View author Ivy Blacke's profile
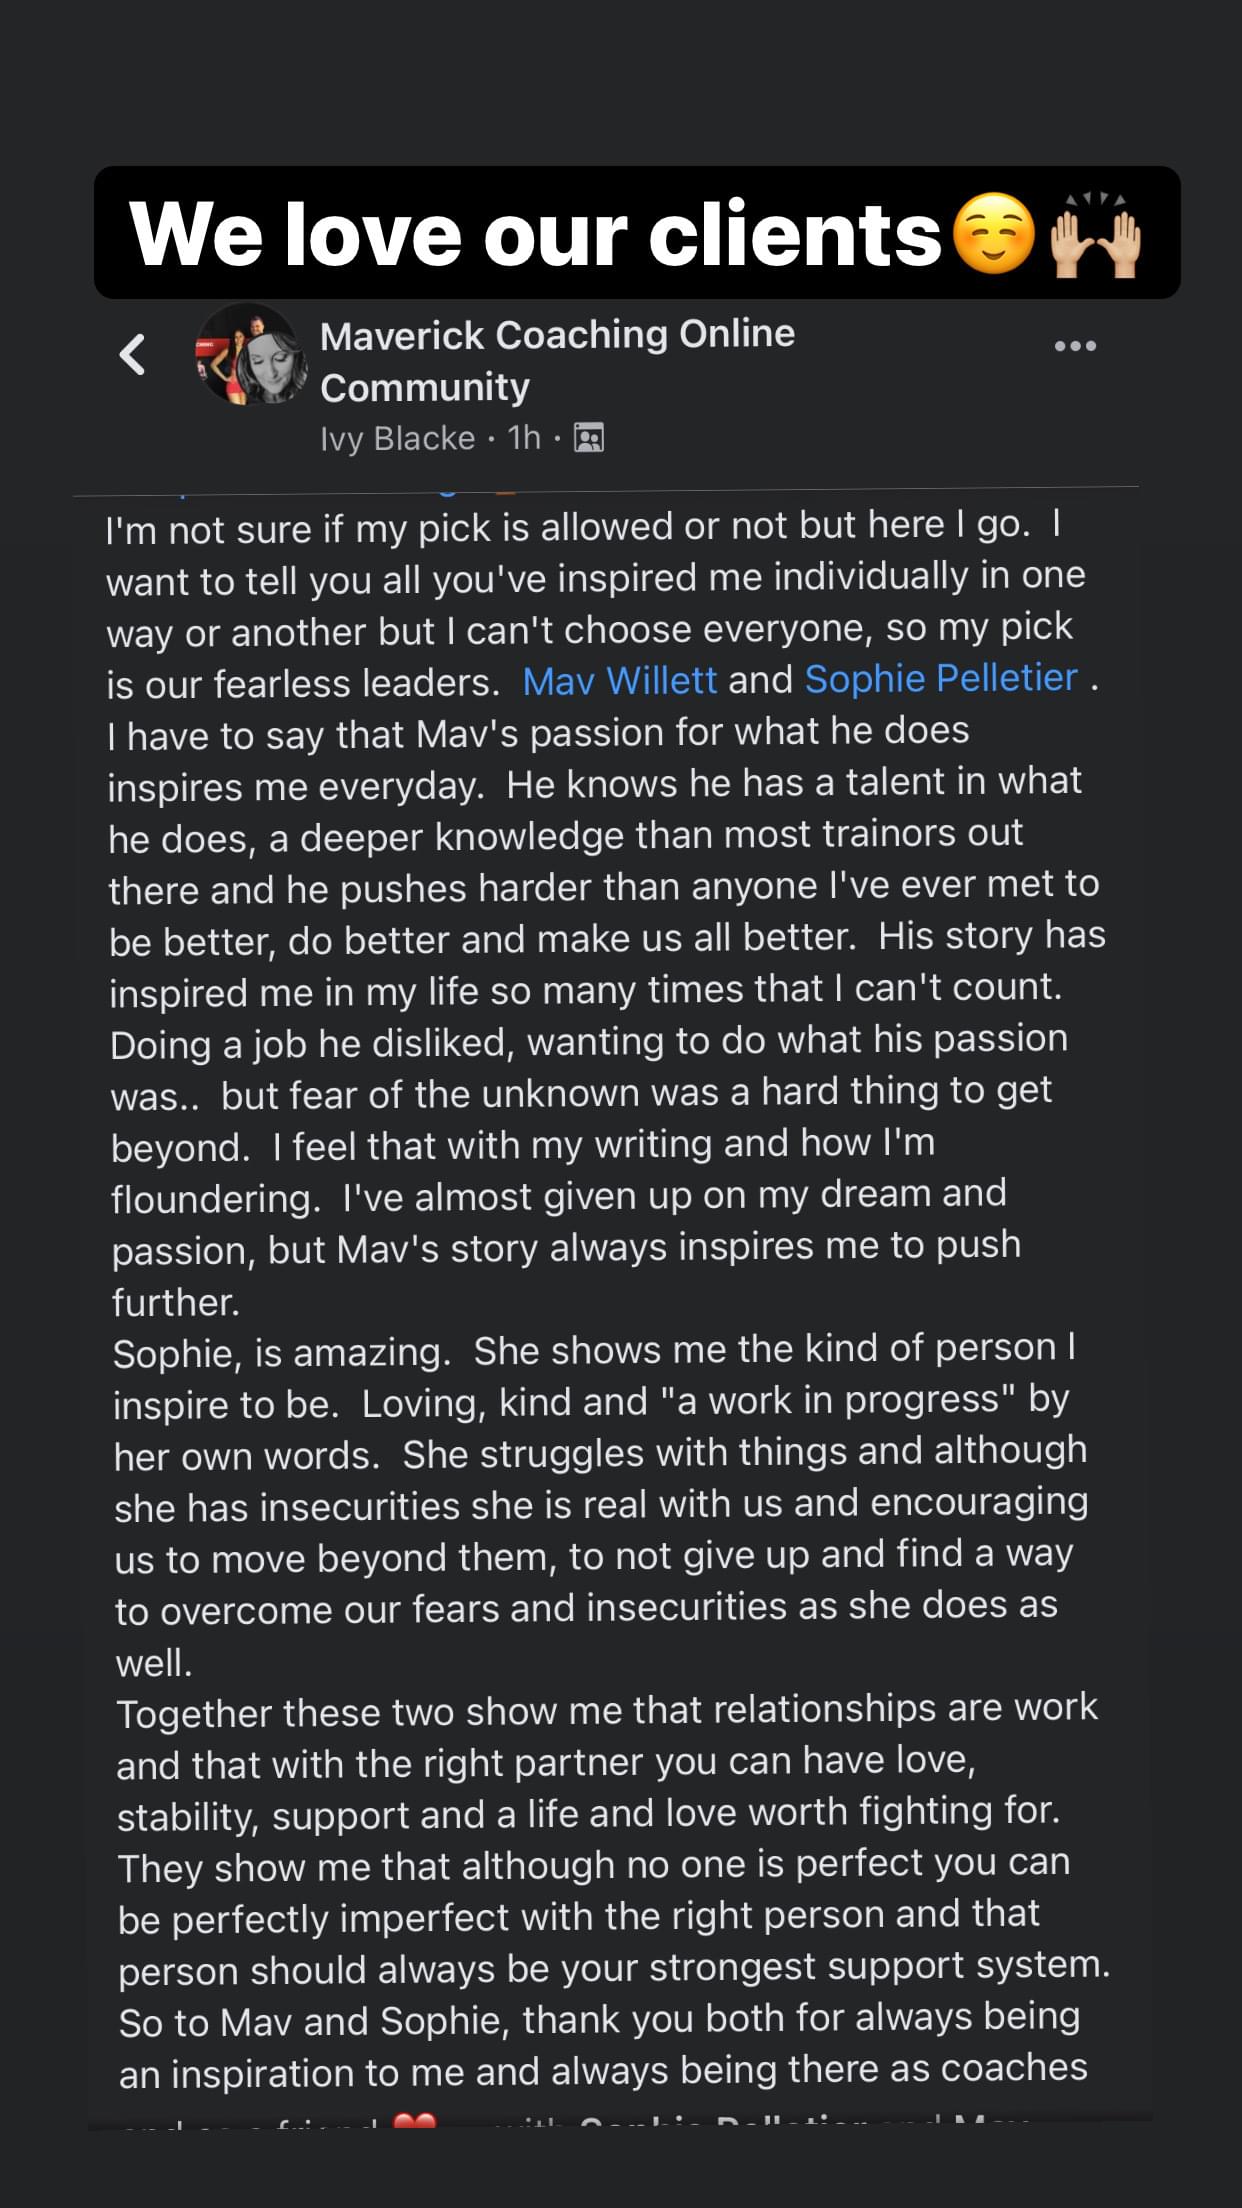The width and height of the screenshot is (1242, 2208). 397,438
